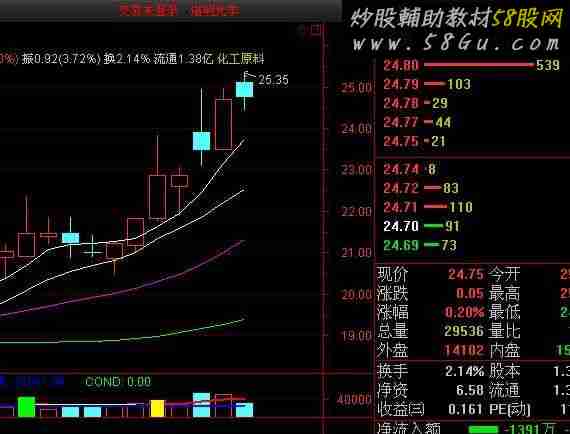
Task: Click the bright green volume bar
Action: click(27, 407)
